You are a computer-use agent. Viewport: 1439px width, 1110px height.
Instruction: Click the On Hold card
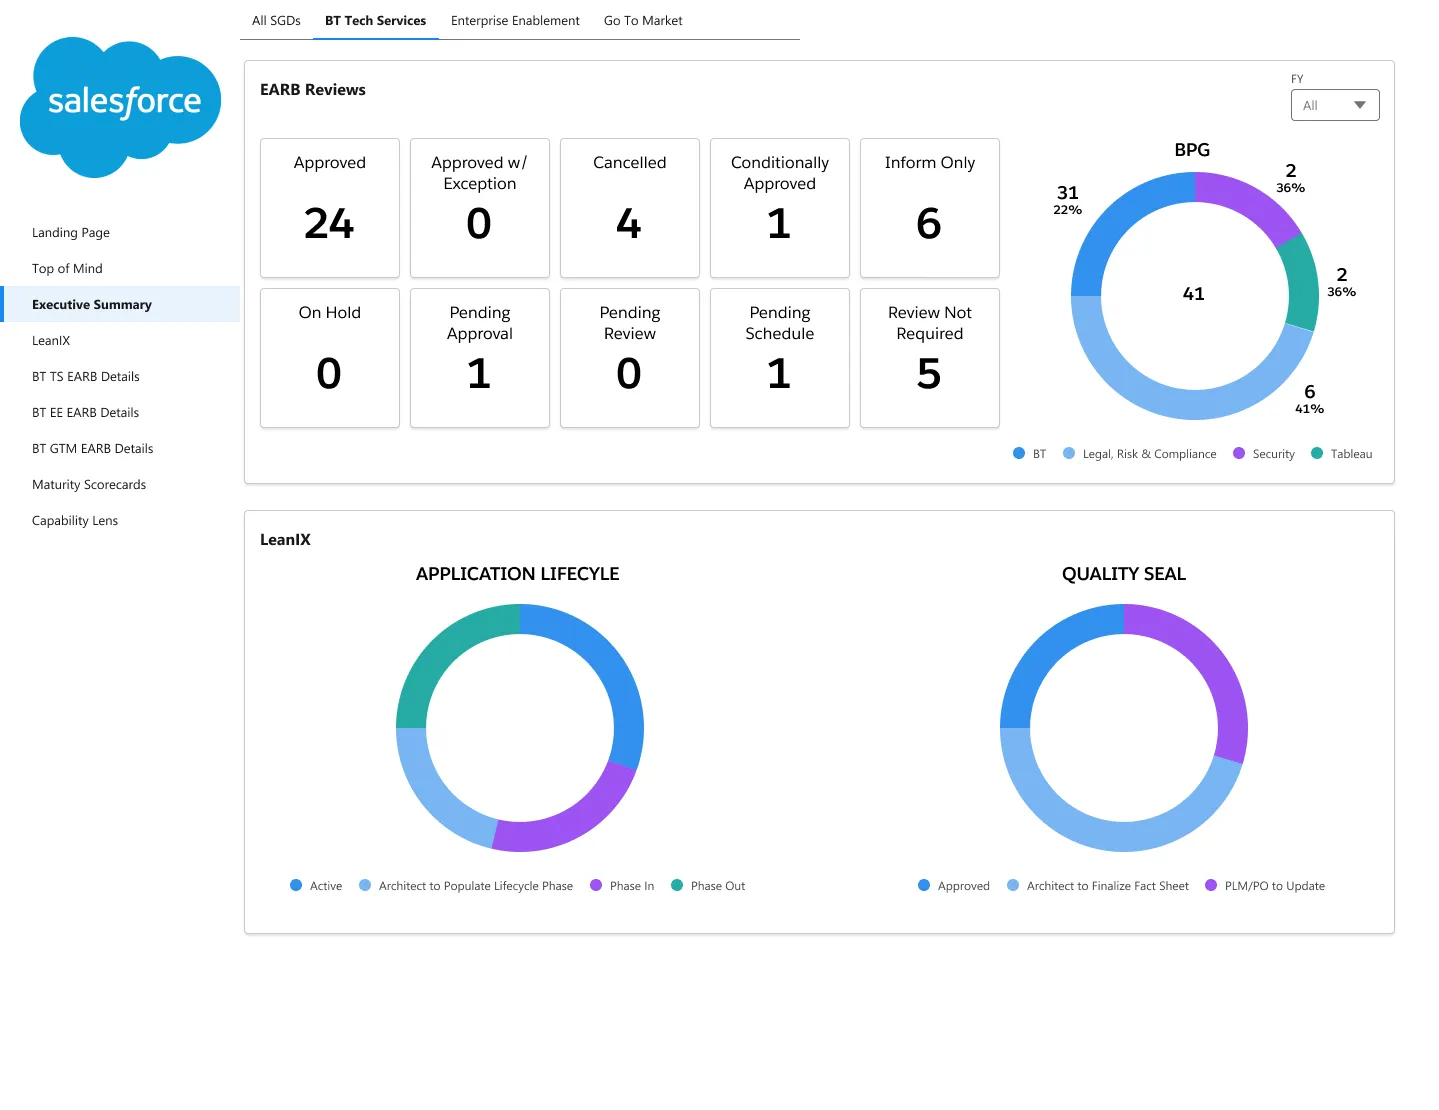click(330, 358)
